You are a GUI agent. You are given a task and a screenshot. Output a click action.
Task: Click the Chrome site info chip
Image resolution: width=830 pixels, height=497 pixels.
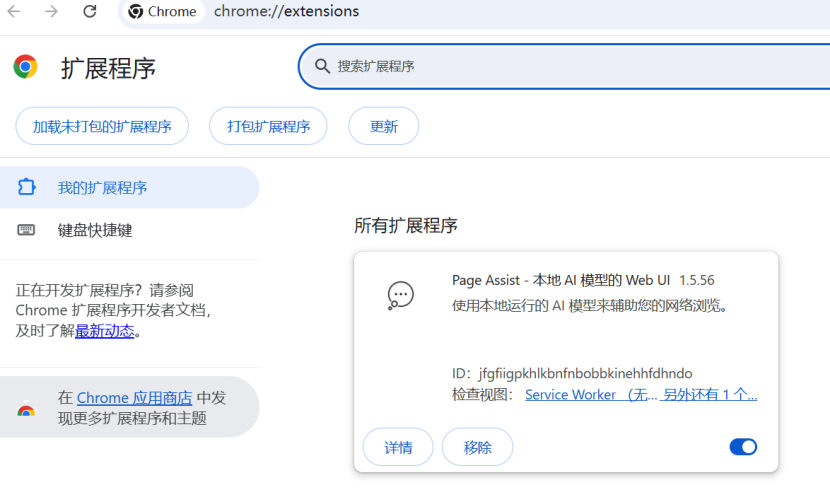[163, 11]
